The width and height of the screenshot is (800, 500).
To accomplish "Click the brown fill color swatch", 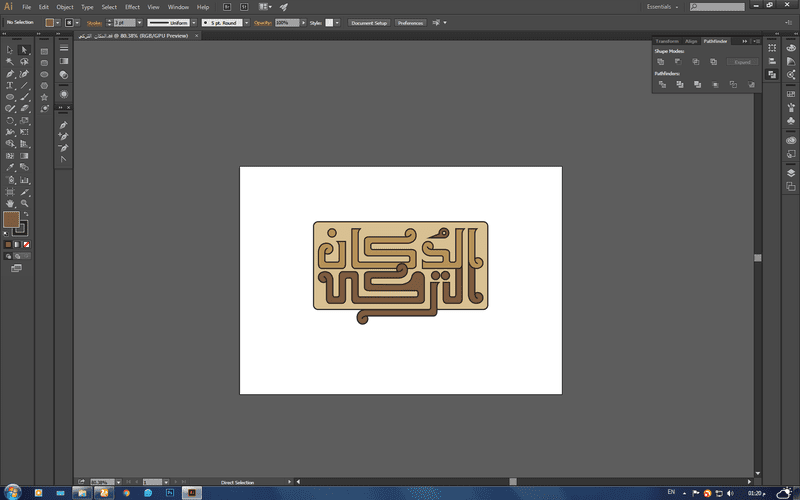I will (12, 219).
